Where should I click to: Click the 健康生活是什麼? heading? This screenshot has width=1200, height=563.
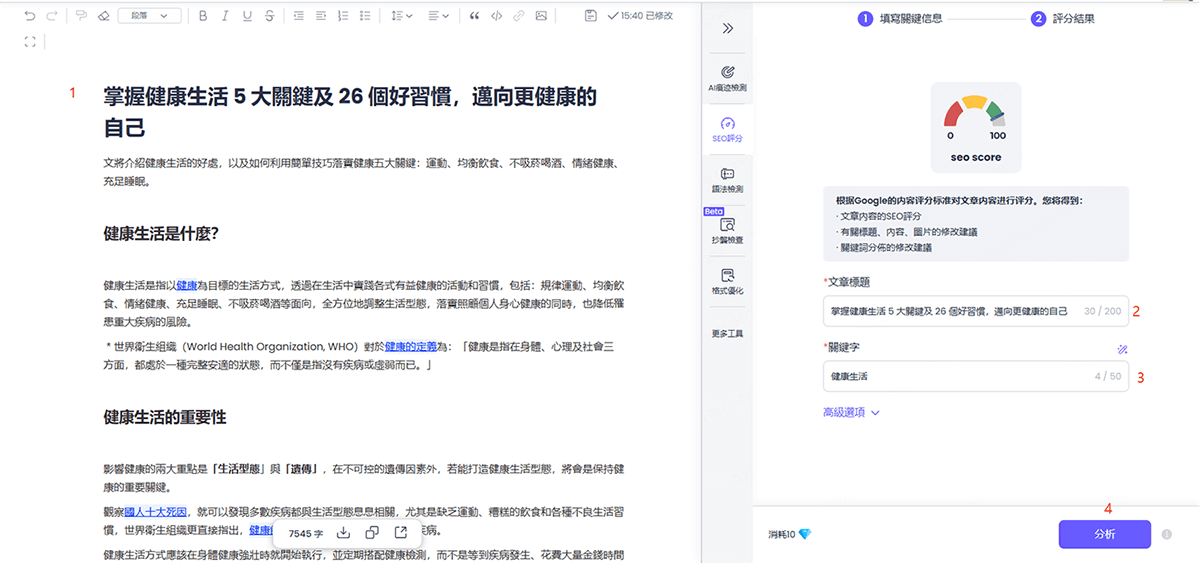[x=161, y=233]
